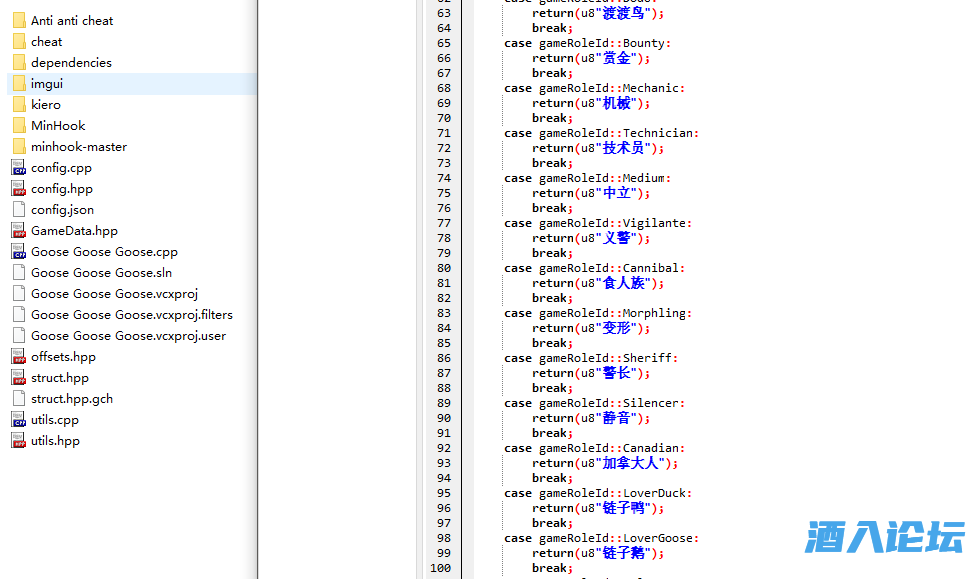Open the Anti anti cheat folder
The image size is (979, 579).
pos(71,21)
